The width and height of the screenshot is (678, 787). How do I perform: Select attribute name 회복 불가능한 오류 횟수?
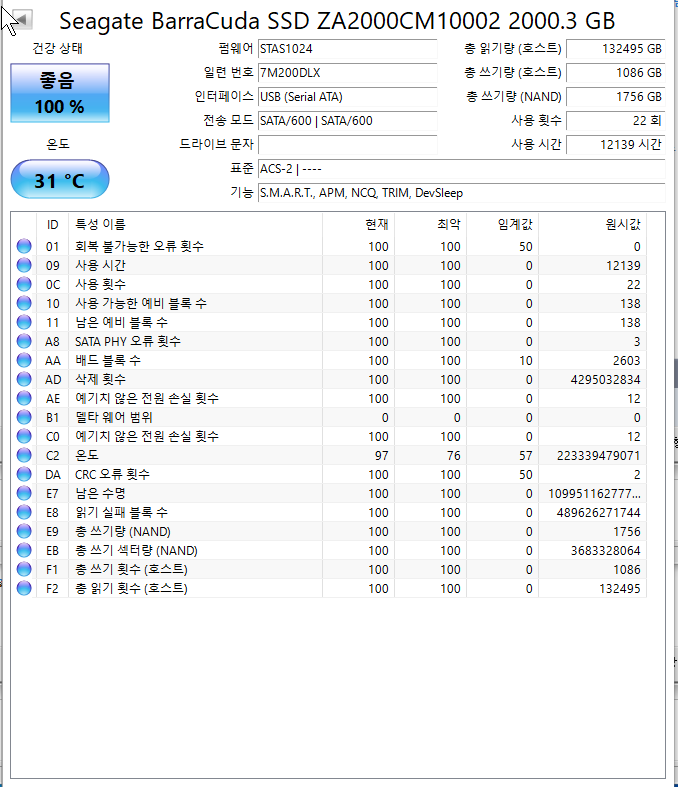coord(140,246)
